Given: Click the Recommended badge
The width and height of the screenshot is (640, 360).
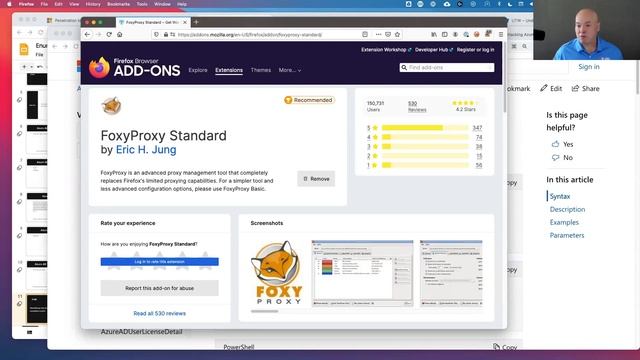Looking at the screenshot, I should 309,100.
